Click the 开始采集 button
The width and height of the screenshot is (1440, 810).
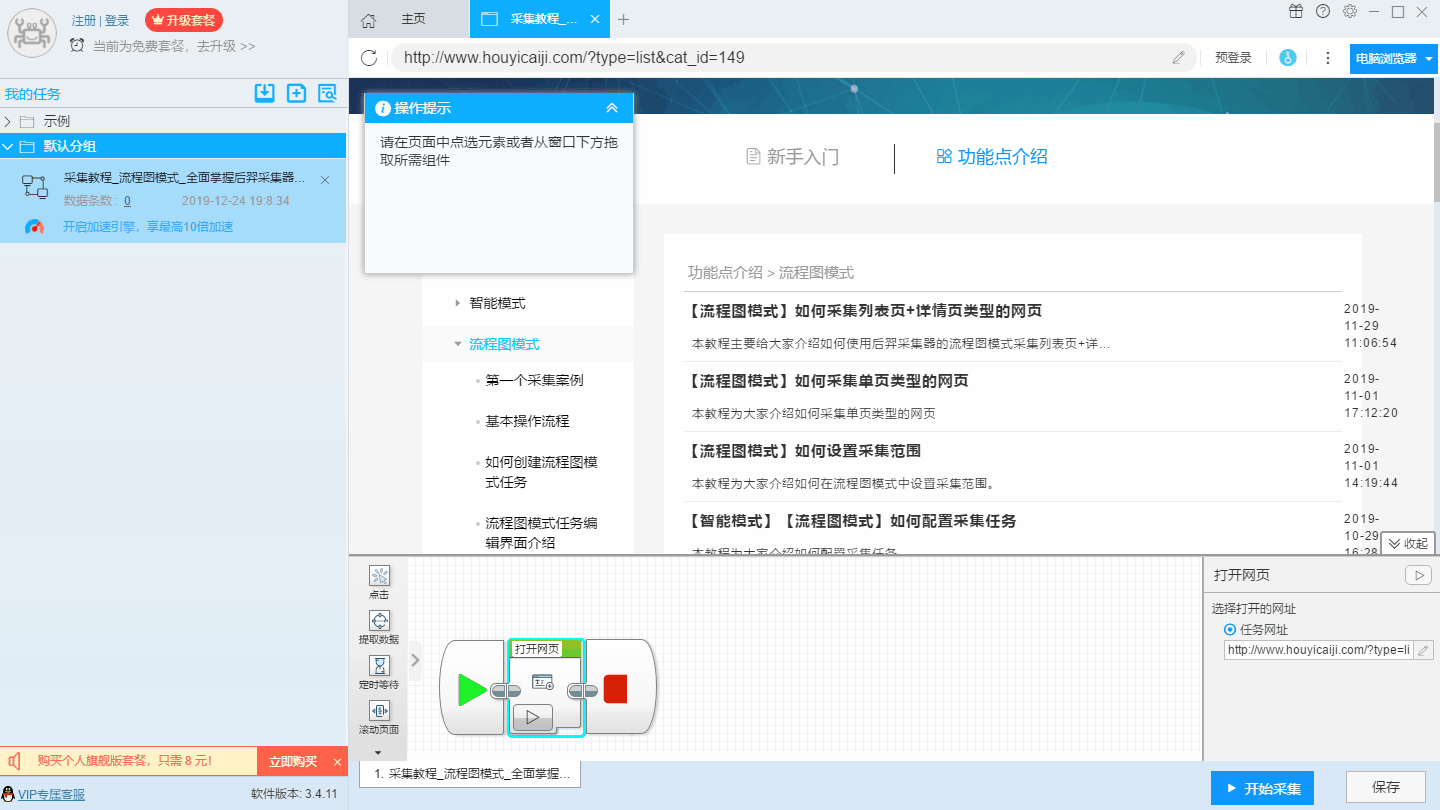[x=1262, y=788]
